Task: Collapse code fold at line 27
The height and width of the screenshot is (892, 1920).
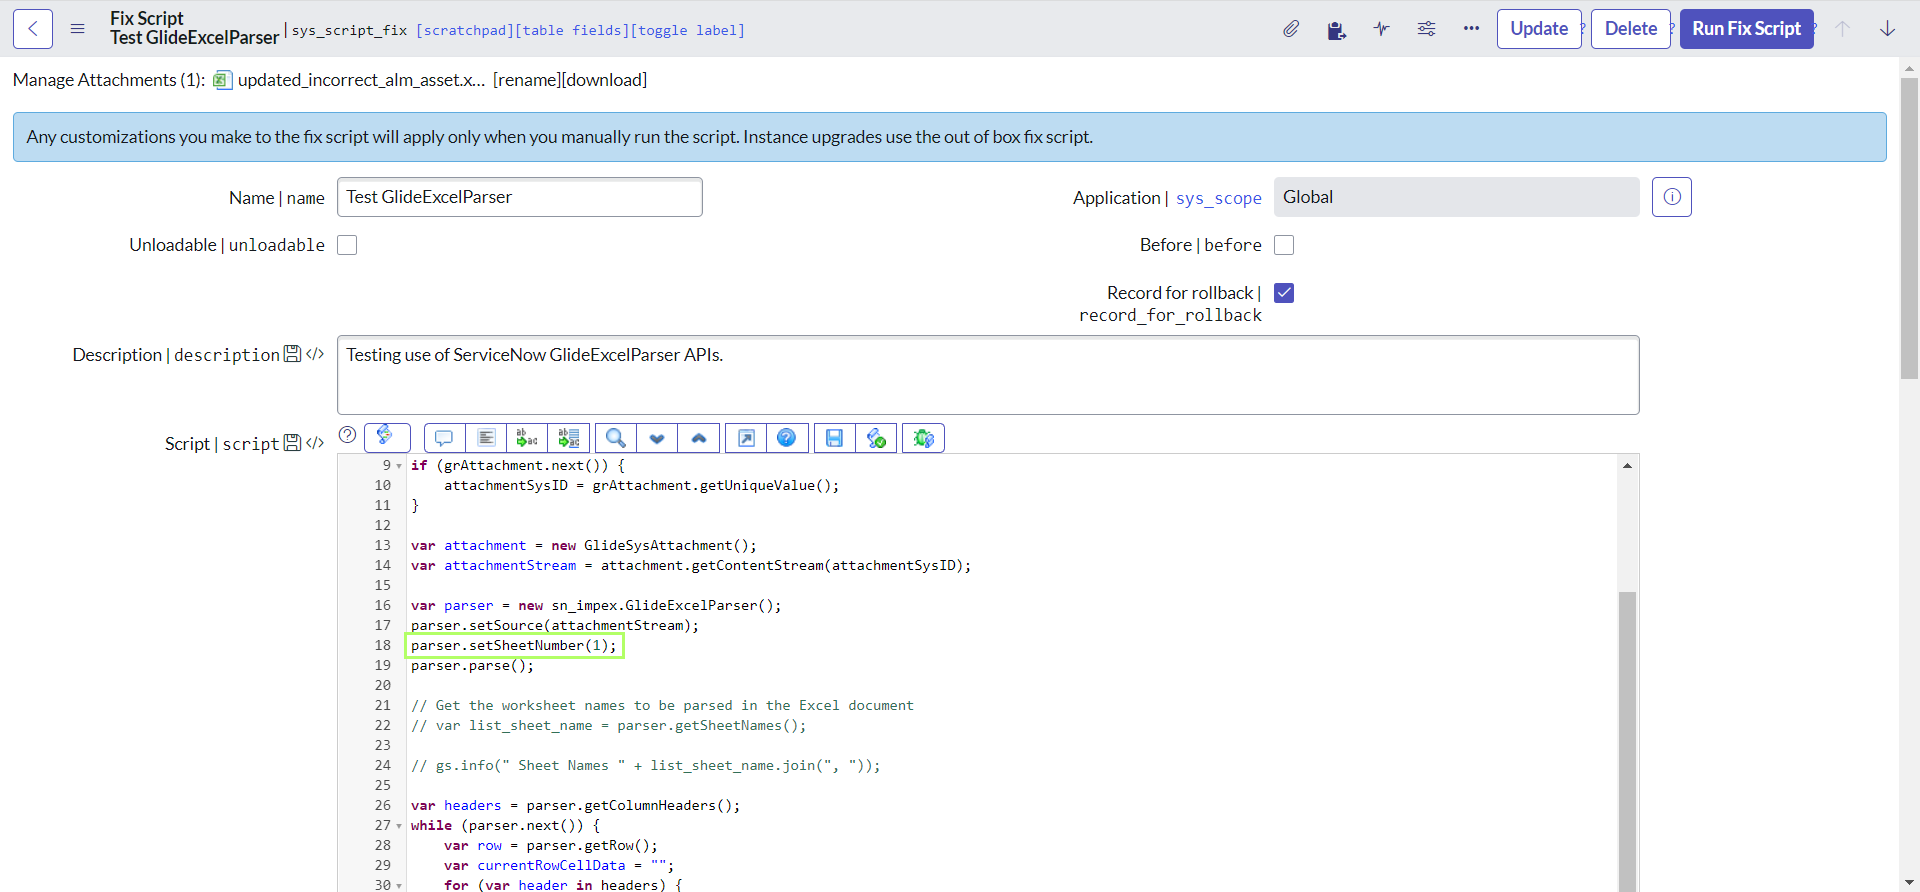Action: pos(399,826)
